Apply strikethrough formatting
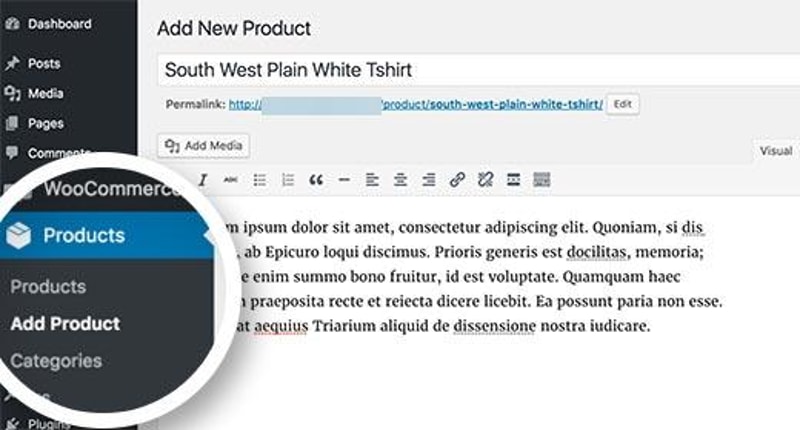This screenshot has width=800, height=430. 231,180
